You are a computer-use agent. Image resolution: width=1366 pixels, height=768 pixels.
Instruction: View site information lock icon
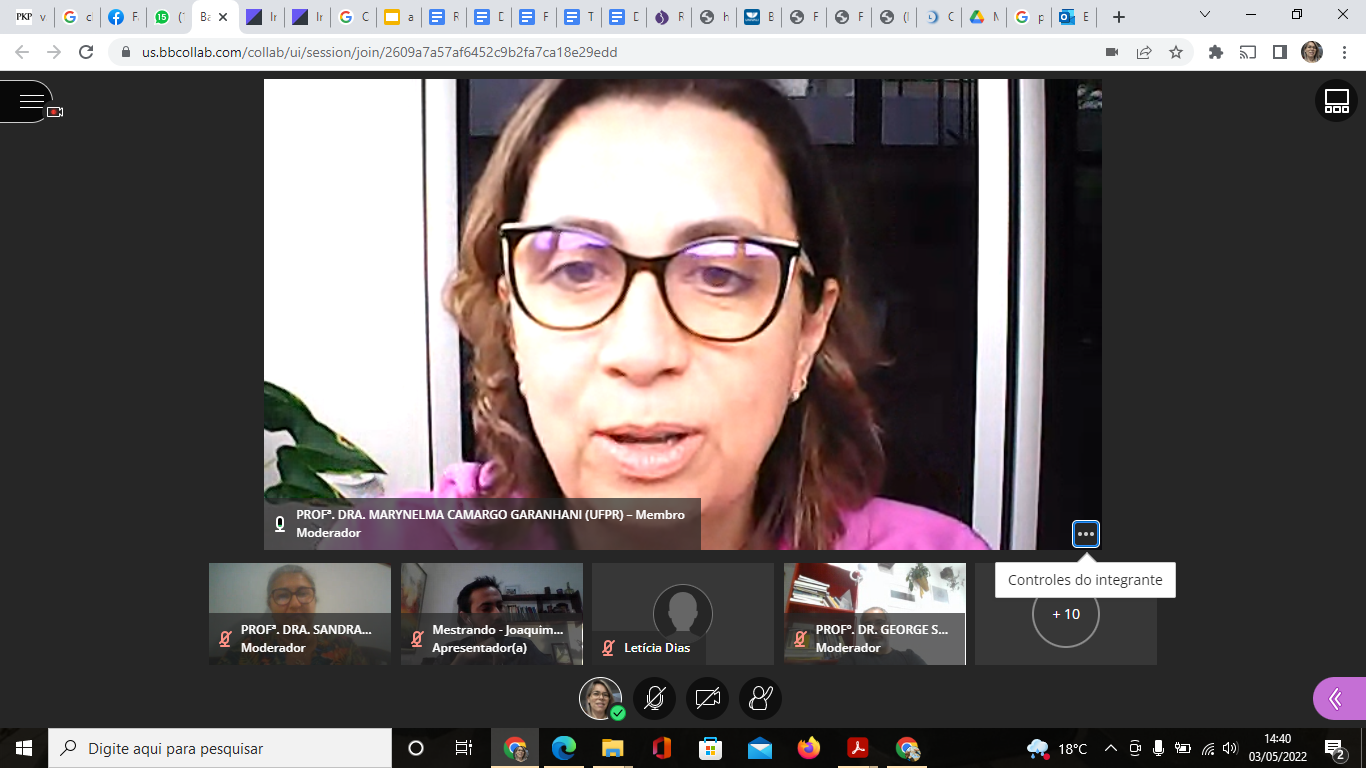[x=126, y=52]
